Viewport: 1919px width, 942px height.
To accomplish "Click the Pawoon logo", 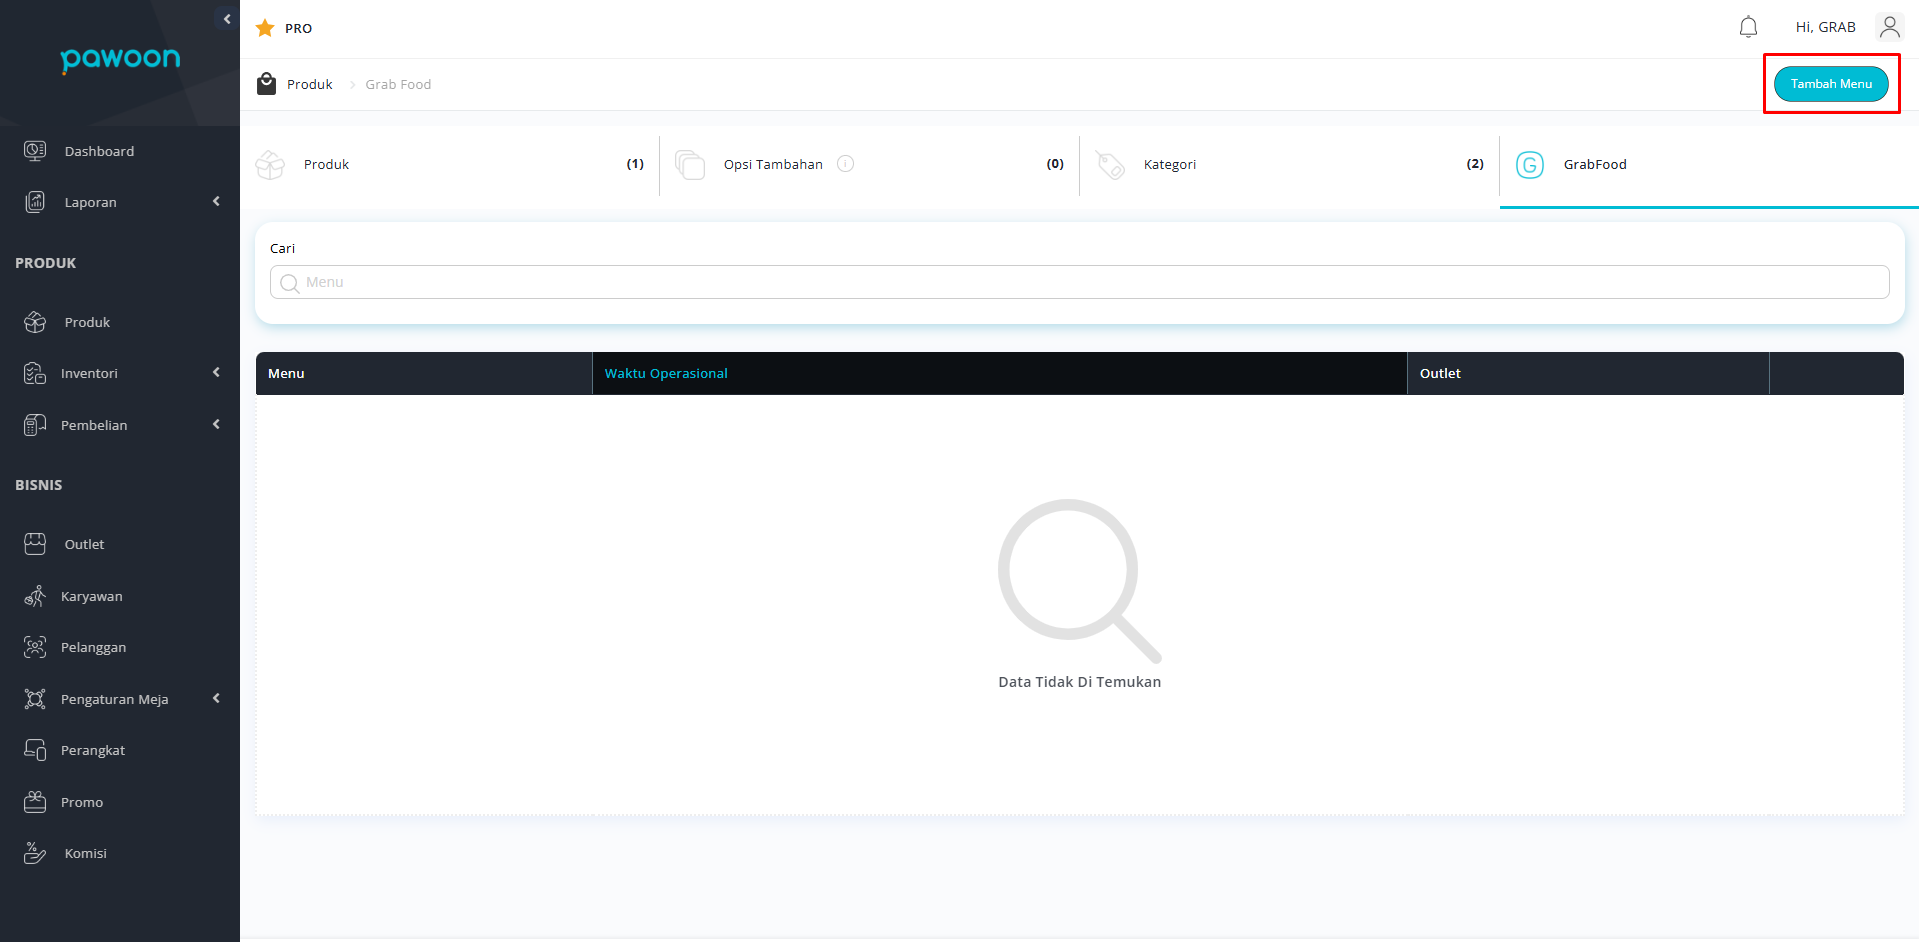I will (120, 59).
